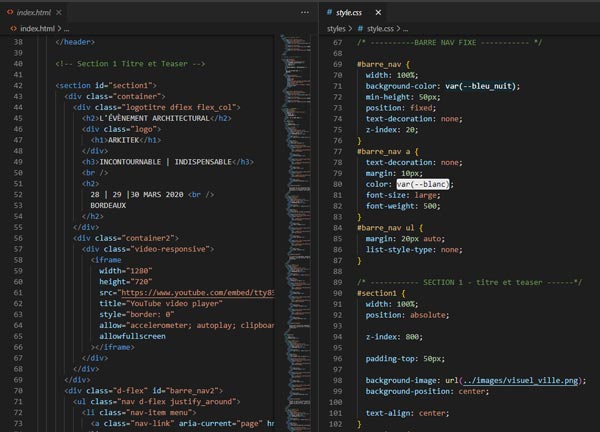Screen dimensions: 600x432
Task: Open the styles folder breadcrumb
Action: 335,30
